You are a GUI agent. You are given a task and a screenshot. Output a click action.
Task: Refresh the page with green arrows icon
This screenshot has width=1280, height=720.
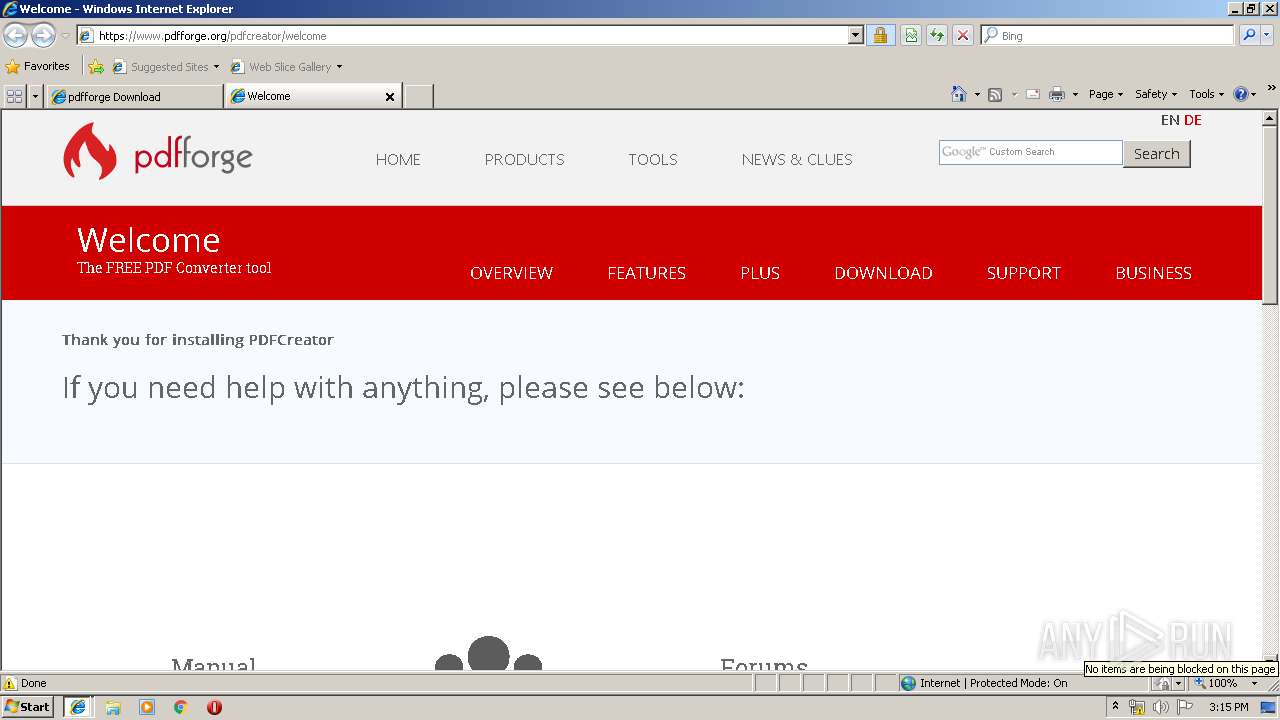point(937,36)
